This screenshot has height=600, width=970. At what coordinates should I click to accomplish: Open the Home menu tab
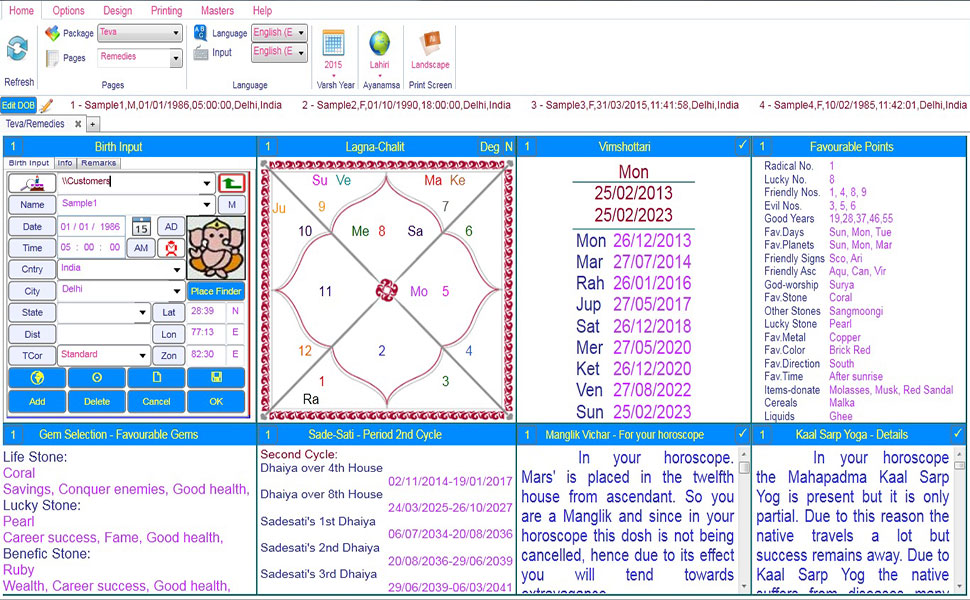(x=21, y=11)
